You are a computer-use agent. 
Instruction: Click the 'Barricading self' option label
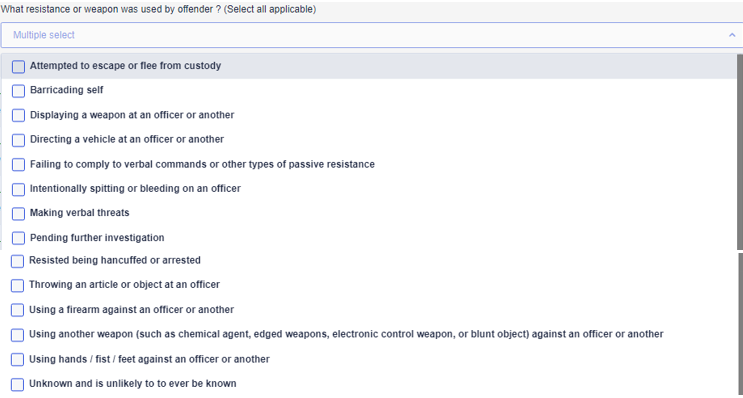click(66, 90)
